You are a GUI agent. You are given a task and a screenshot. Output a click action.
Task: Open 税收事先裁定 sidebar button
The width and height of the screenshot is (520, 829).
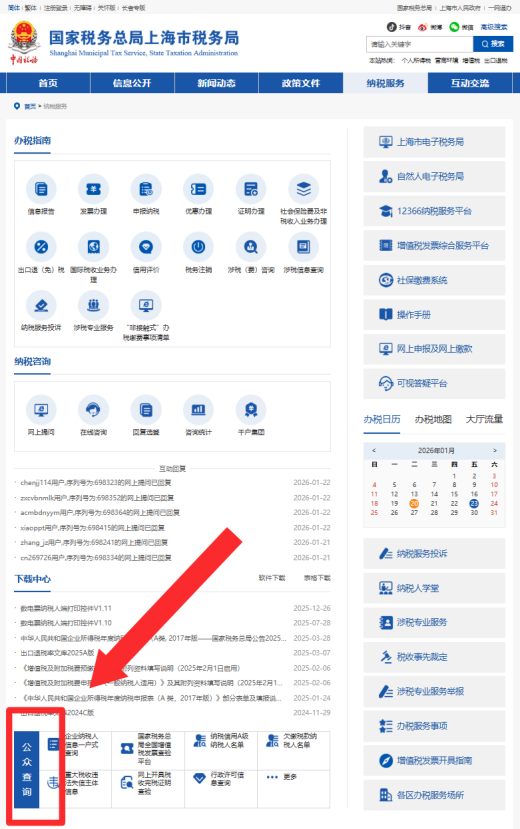[x=434, y=657]
